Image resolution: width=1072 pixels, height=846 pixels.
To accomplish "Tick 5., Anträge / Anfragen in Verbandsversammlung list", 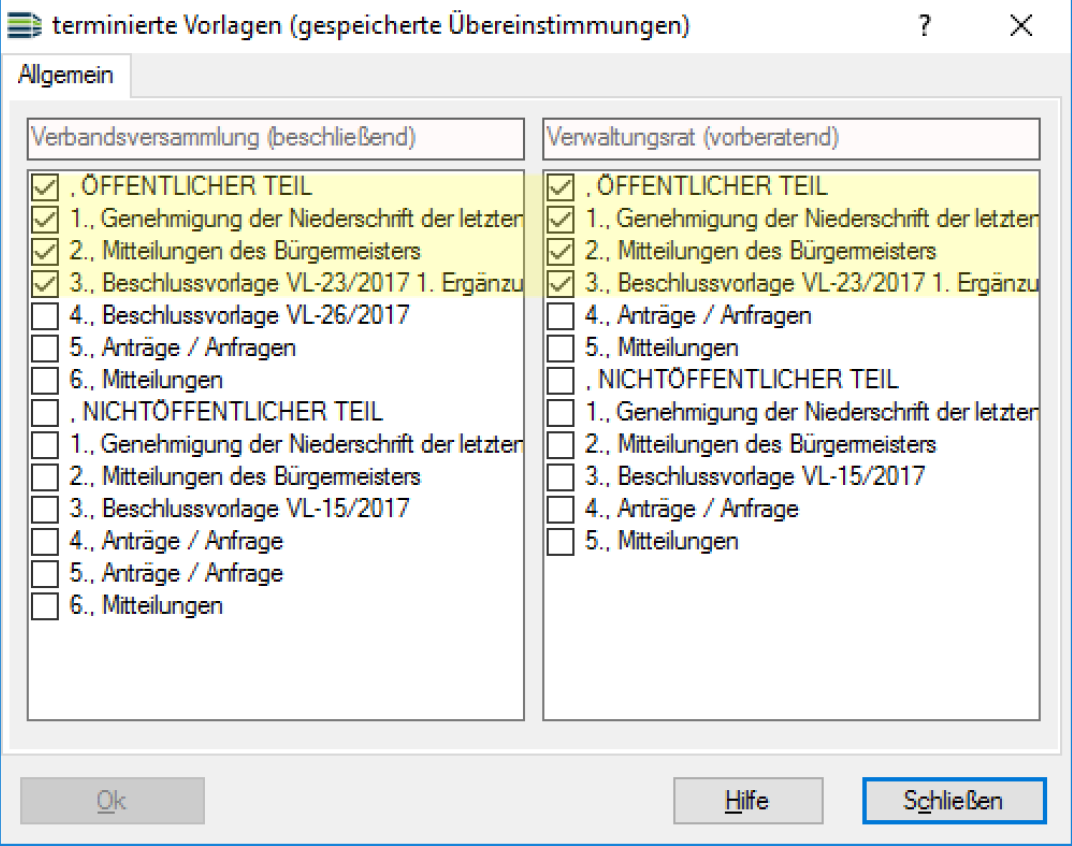I will point(45,348).
